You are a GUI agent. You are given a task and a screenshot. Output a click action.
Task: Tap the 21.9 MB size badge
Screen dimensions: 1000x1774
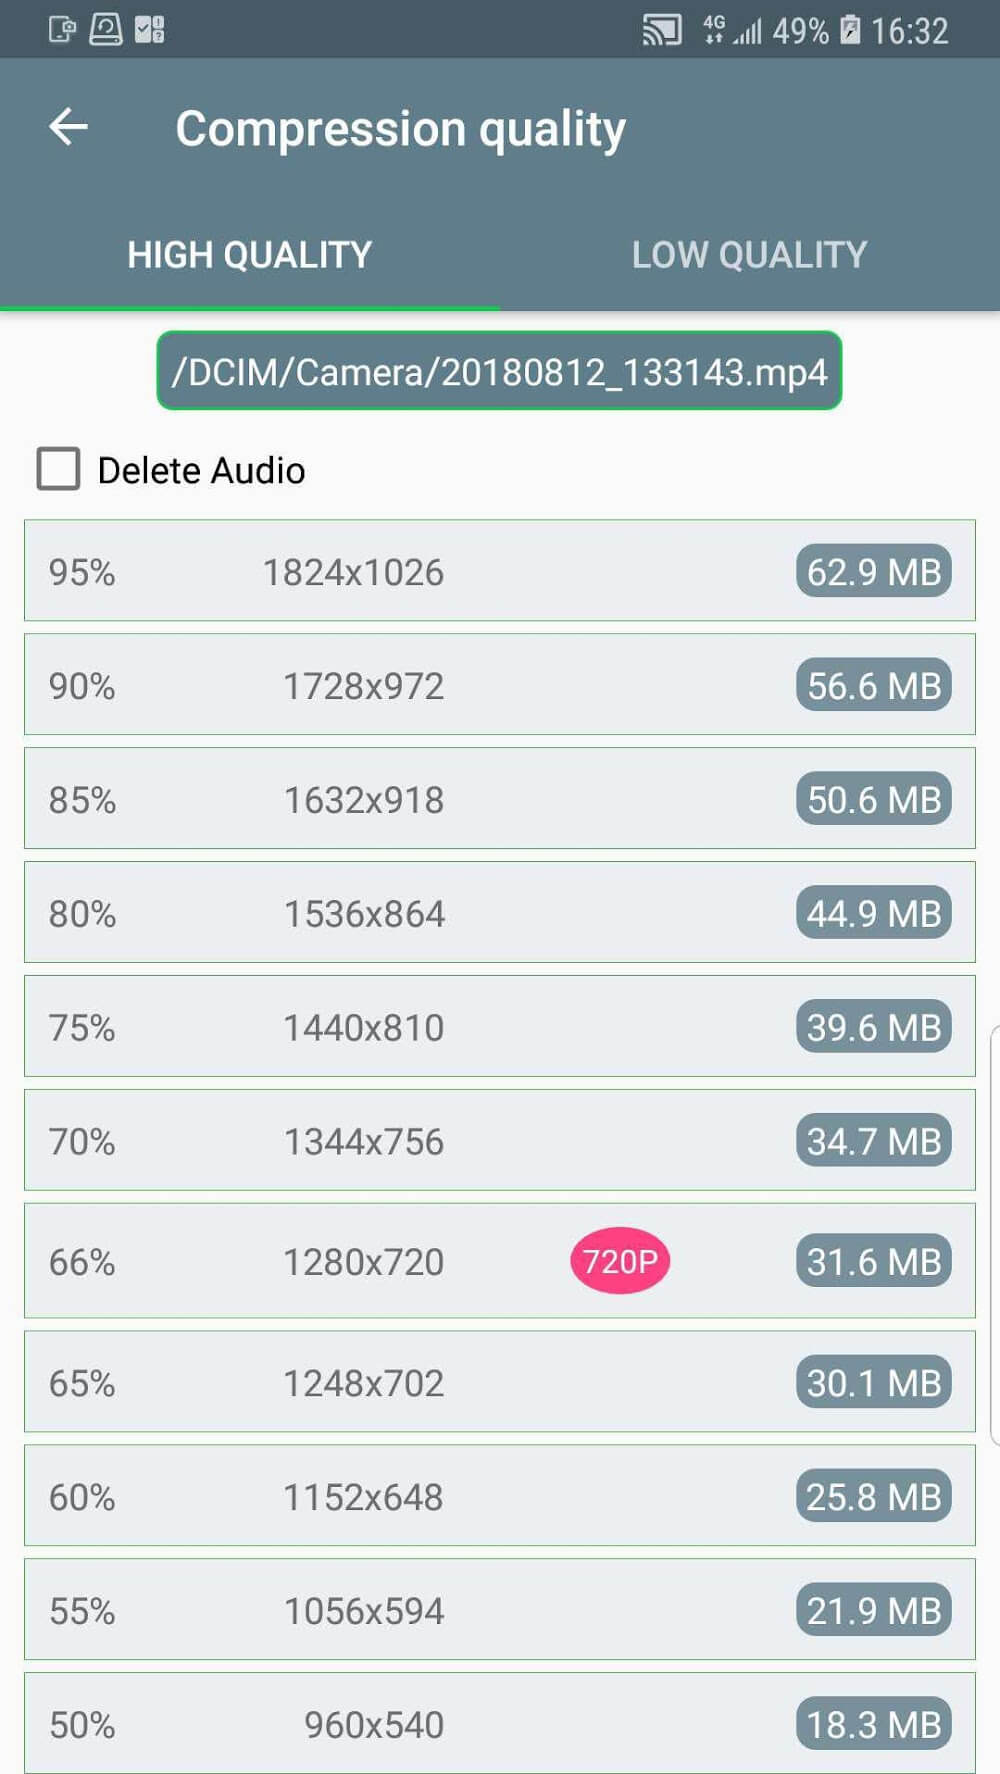[873, 1611]
